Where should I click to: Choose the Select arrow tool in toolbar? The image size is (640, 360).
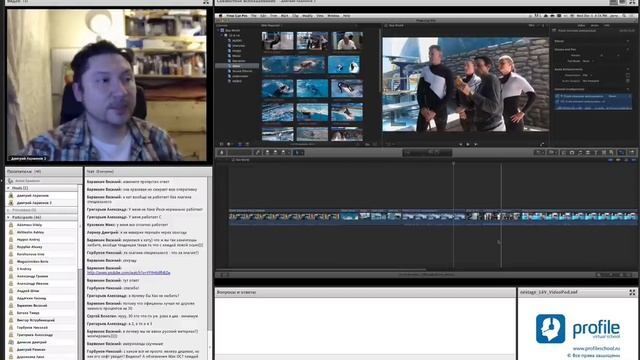[298, 152]
